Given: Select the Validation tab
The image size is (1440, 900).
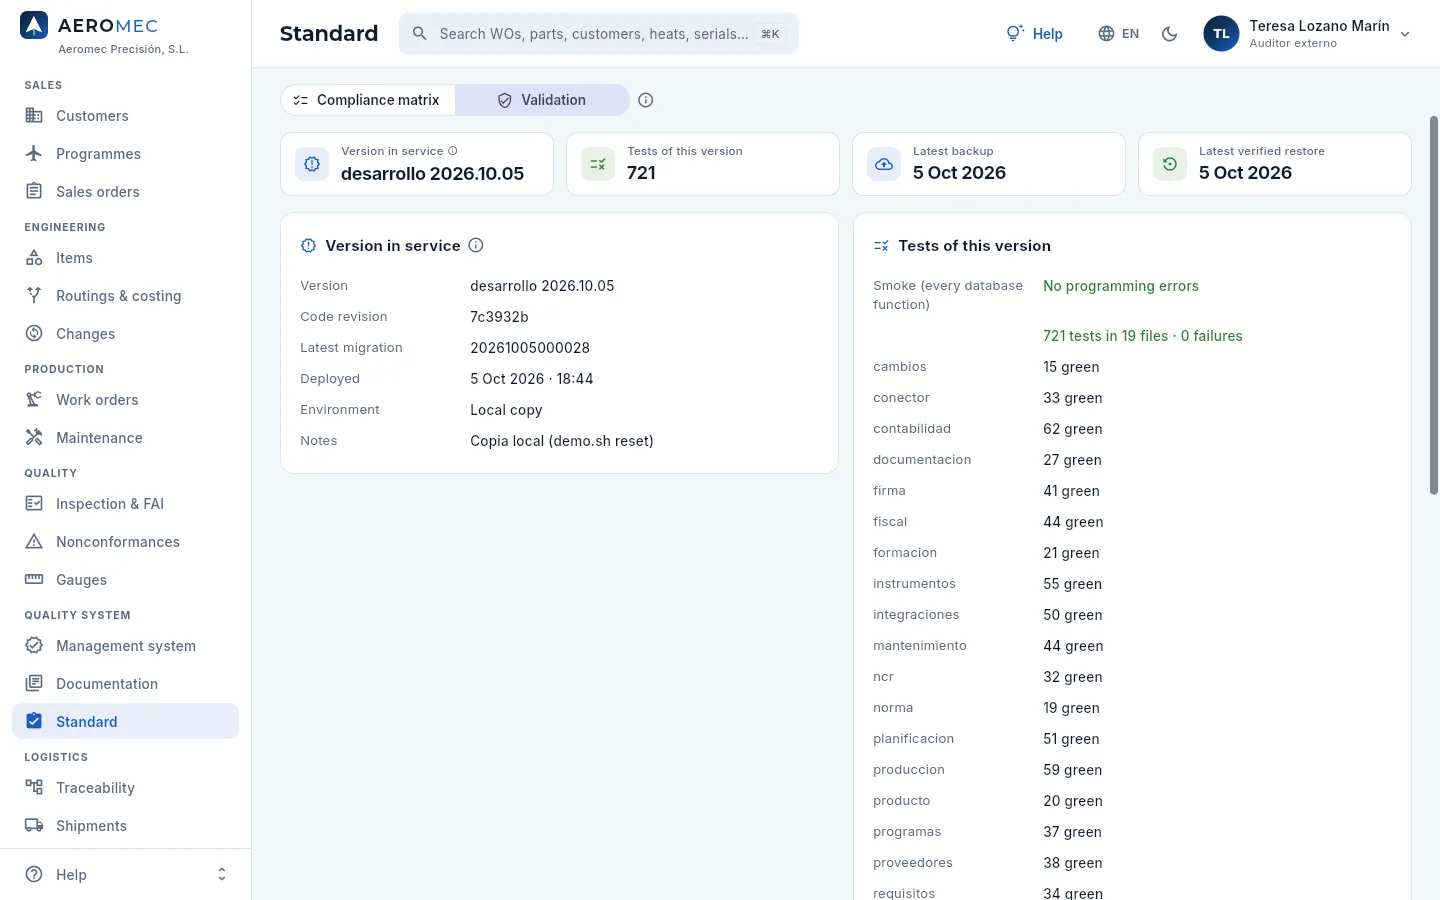Looking at the screenshot, I should 542,100.
